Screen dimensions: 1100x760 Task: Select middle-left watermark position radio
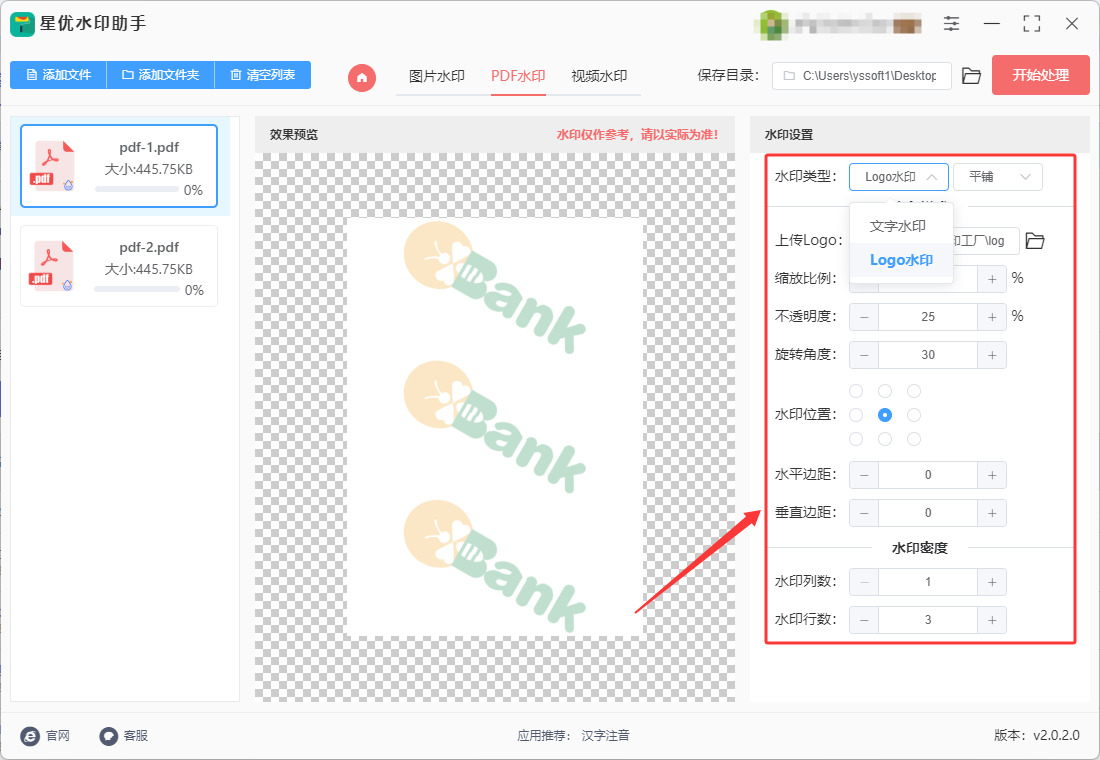click(856, 415)
